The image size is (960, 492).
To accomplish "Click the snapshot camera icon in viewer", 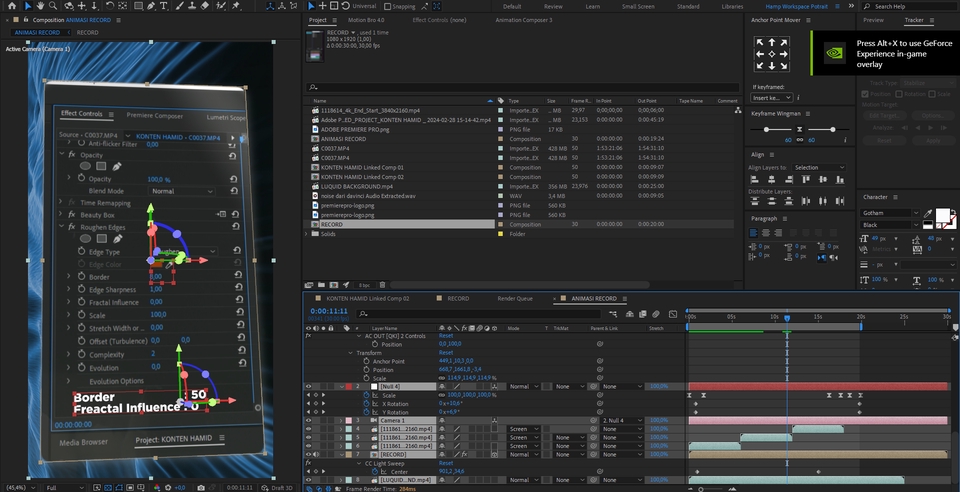I will 201,488.
